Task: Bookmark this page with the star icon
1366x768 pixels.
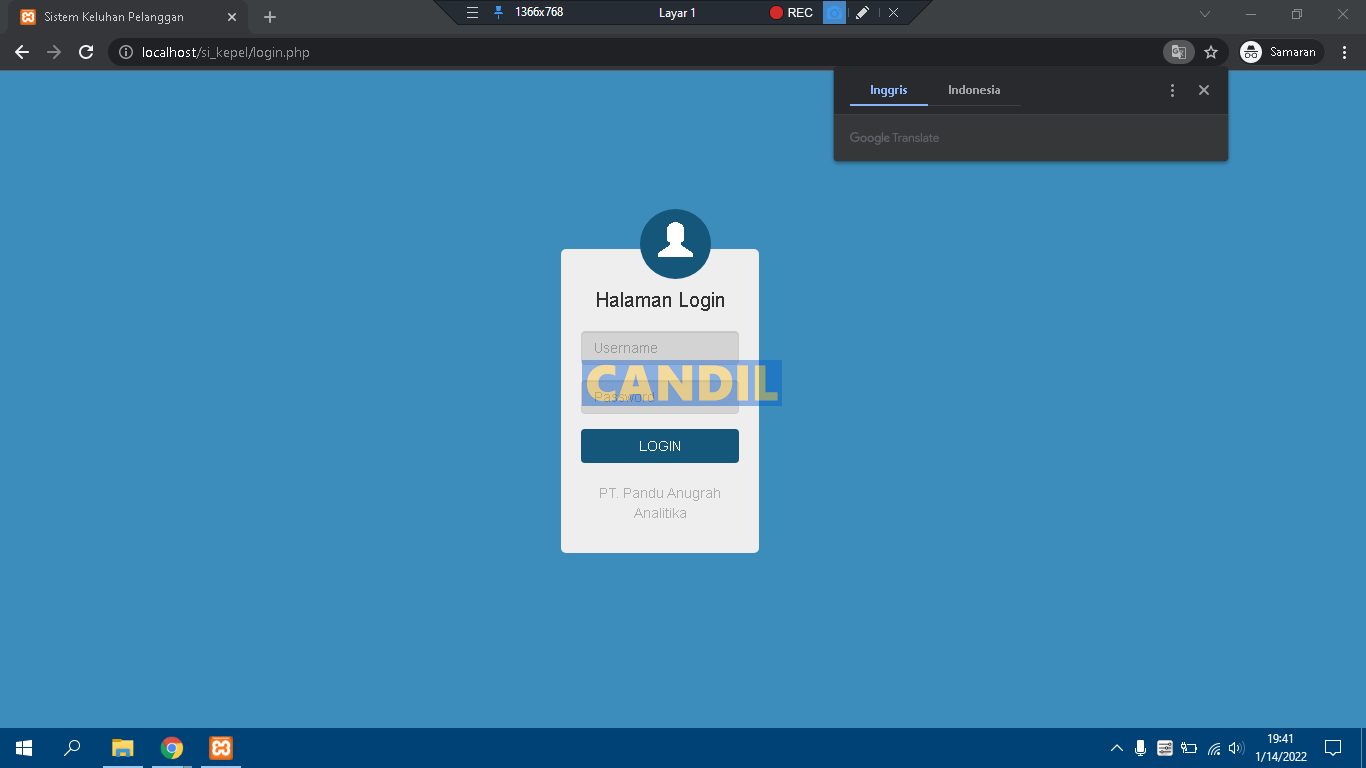Action: (x=1211, y=52)
